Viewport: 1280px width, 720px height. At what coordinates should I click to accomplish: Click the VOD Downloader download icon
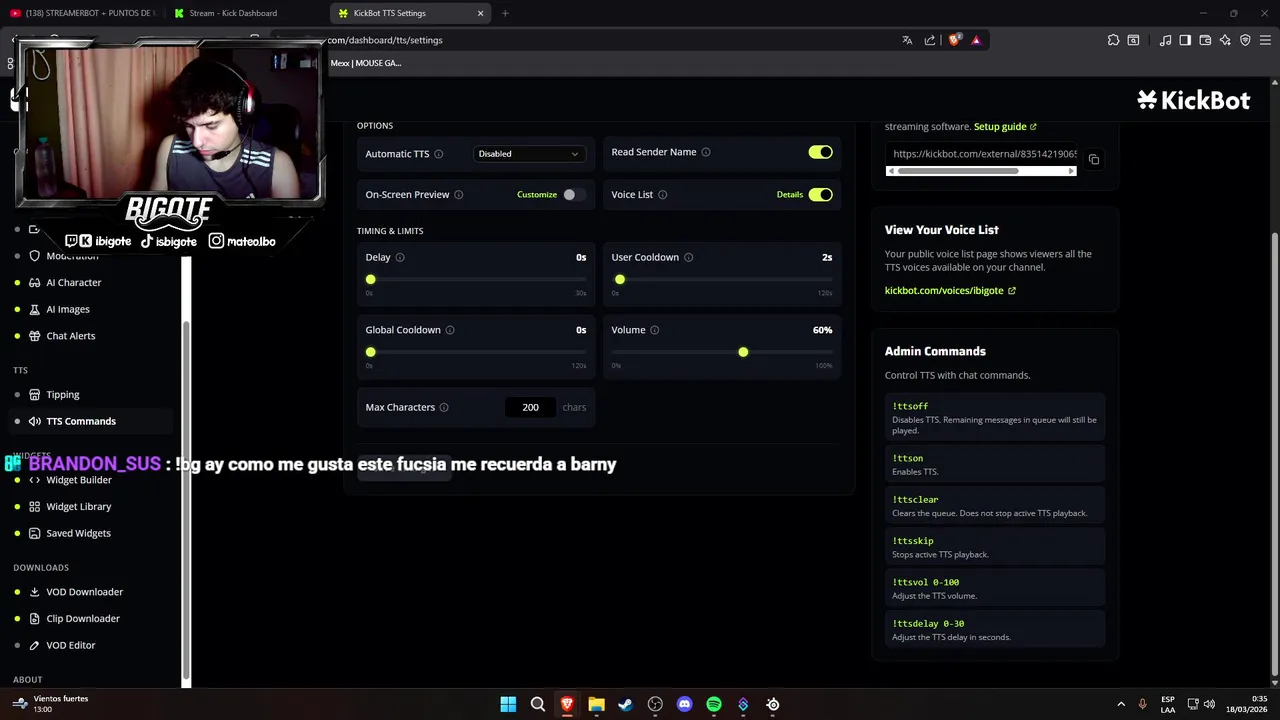pos(34,592)
